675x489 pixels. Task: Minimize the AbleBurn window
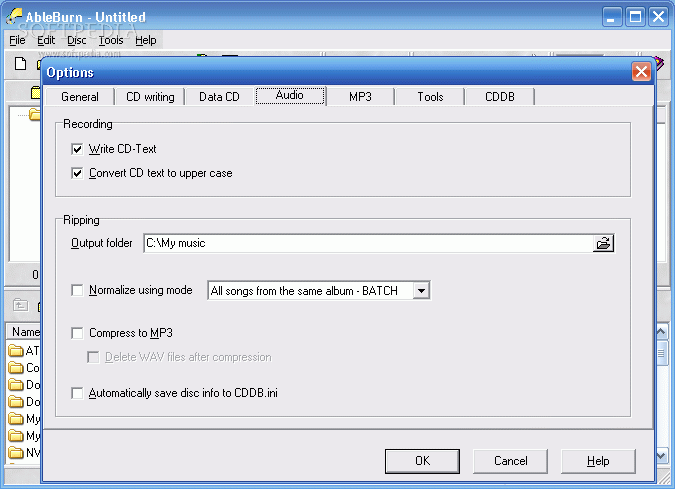[x=612, y=17]
